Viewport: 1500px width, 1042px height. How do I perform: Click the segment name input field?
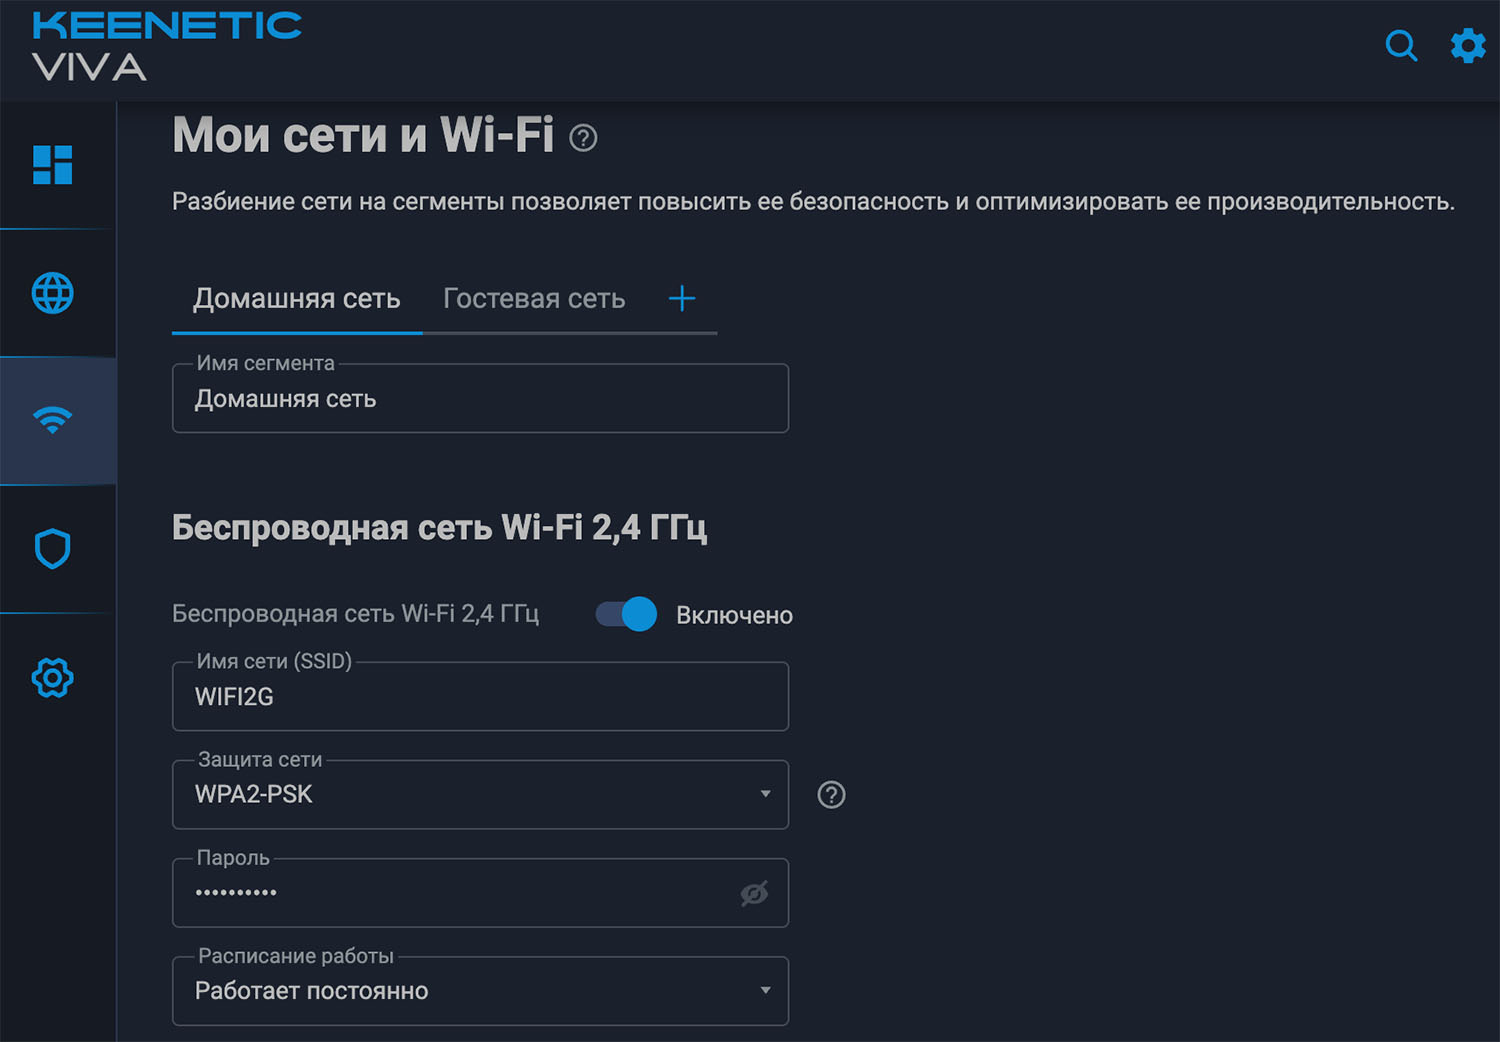coord(480,399)
